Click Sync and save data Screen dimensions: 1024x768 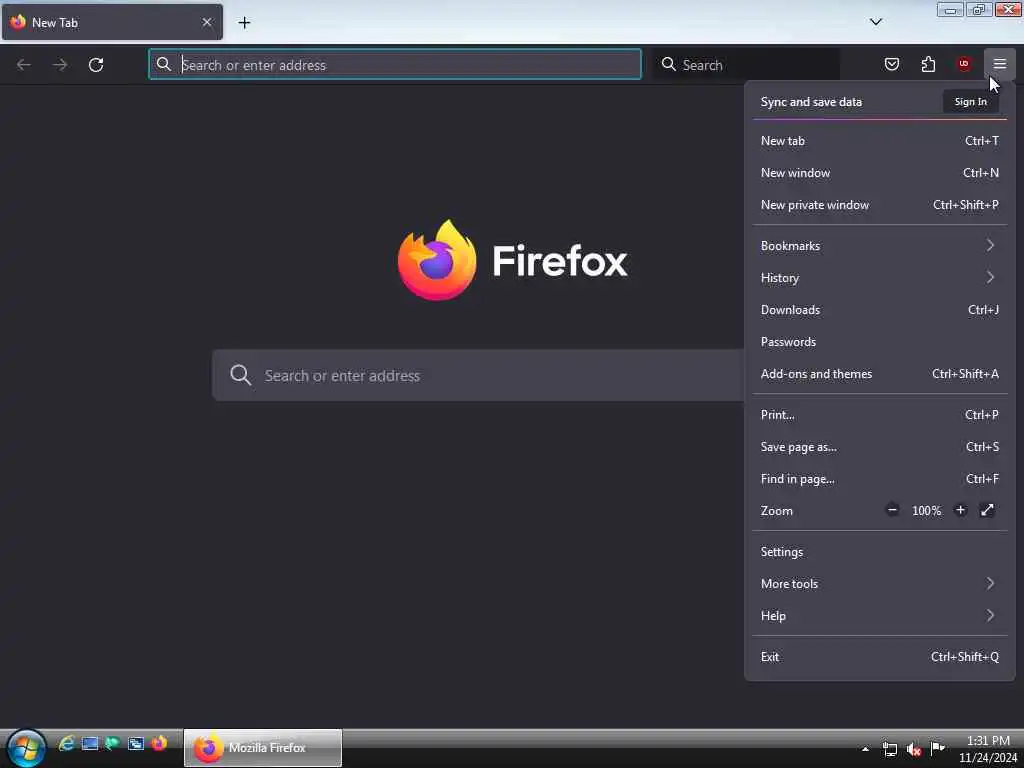811,102
